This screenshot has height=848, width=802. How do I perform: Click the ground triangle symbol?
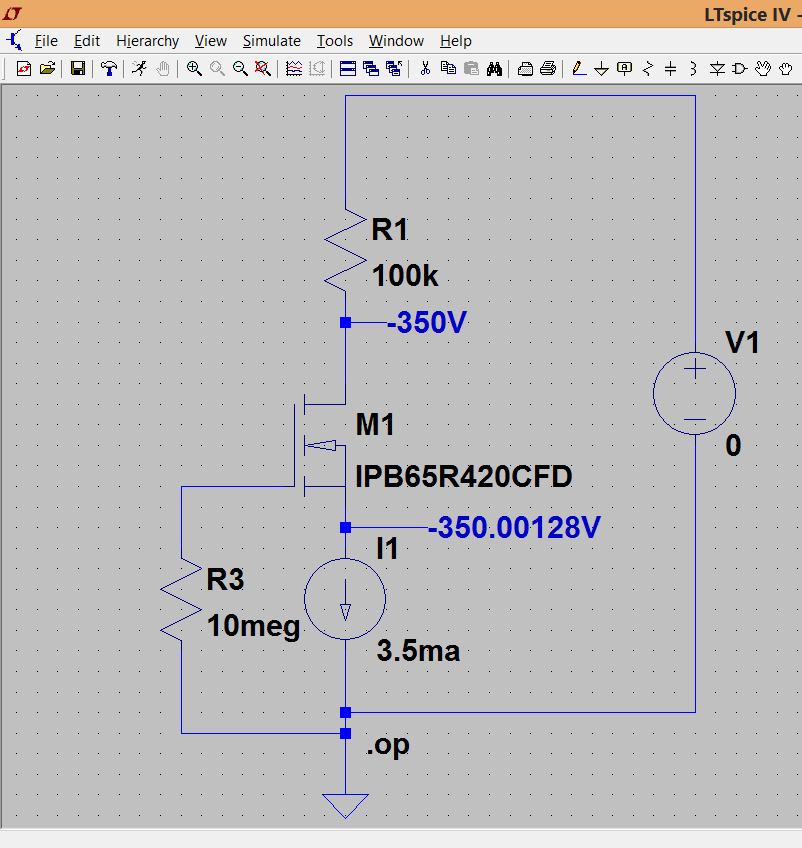coord(345,806)
